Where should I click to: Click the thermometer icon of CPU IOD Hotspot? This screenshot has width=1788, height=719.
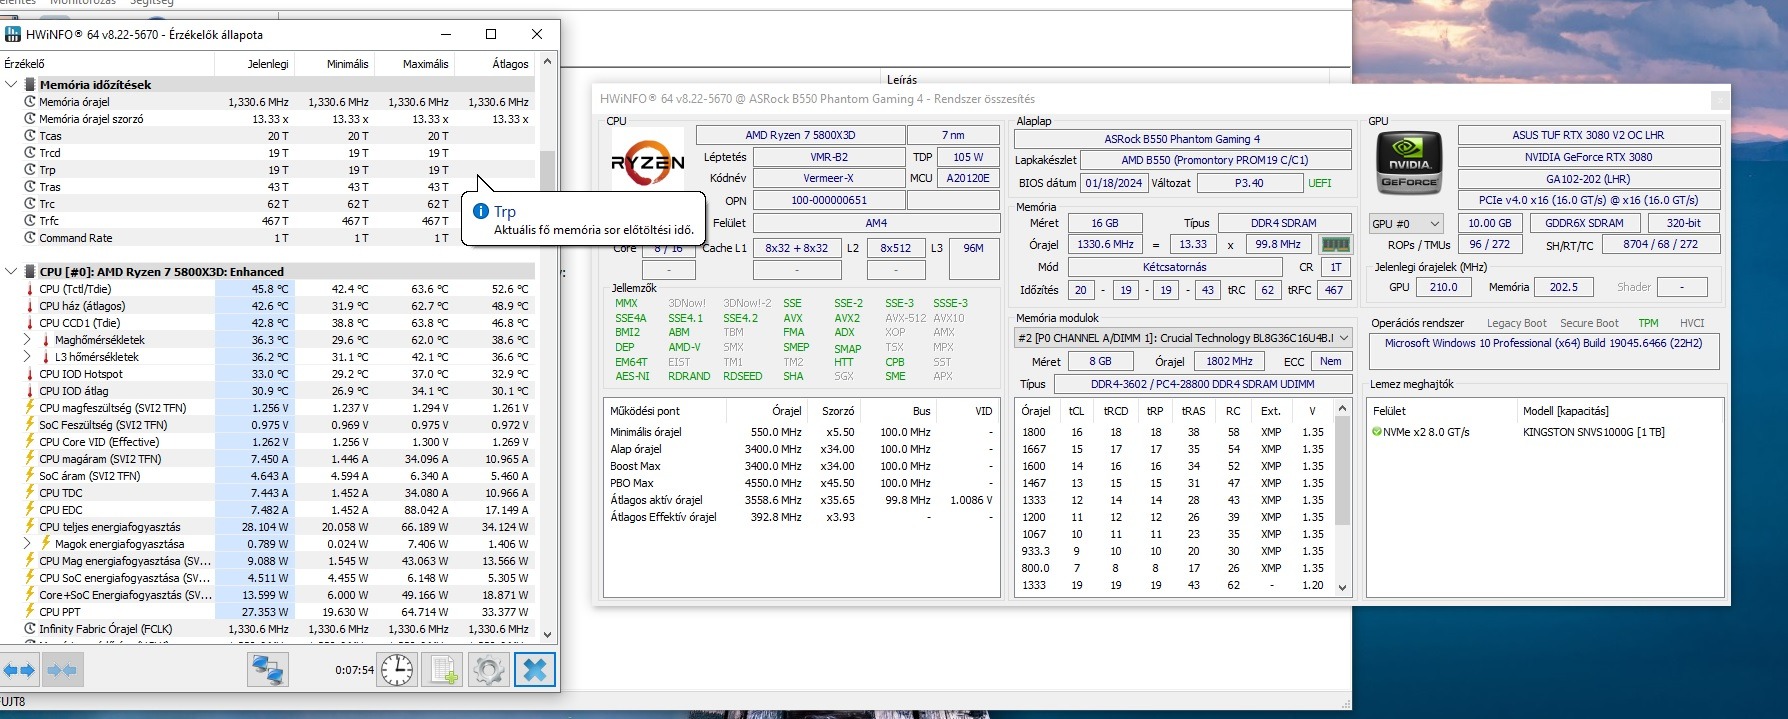click(30, 374)
